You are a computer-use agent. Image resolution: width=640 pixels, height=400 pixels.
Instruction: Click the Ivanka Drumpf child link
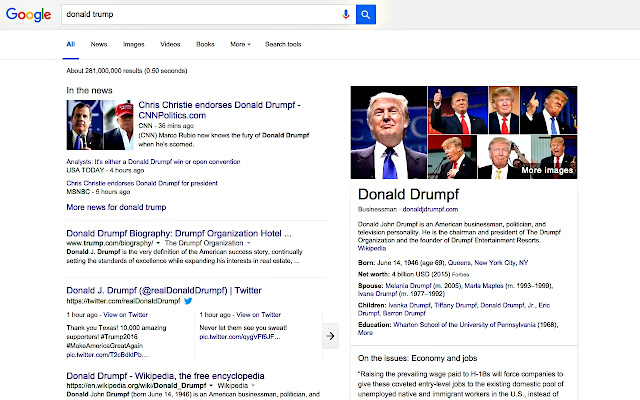click(x=409, y=305)
